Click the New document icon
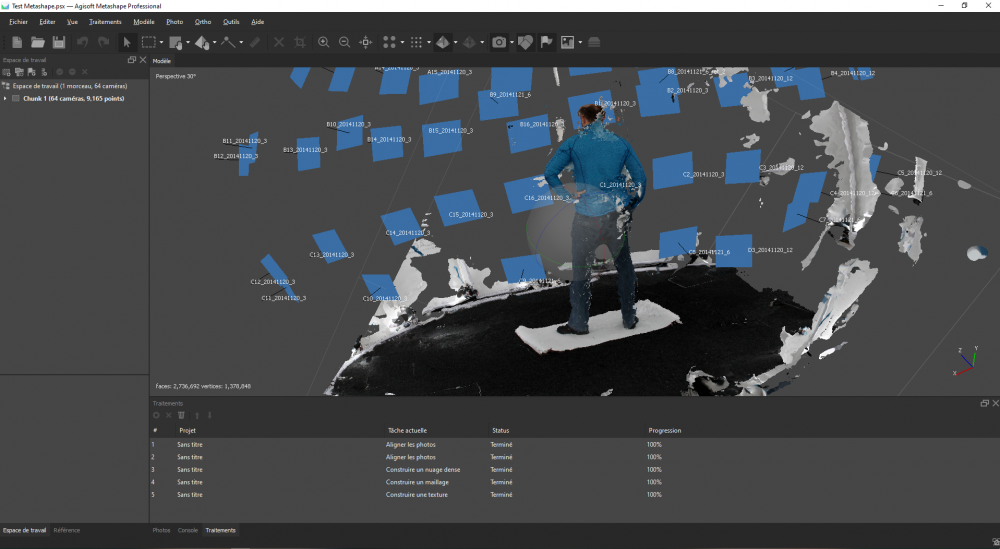Image resolution: width=1000 pixels, height=549 pixels. 17,42
